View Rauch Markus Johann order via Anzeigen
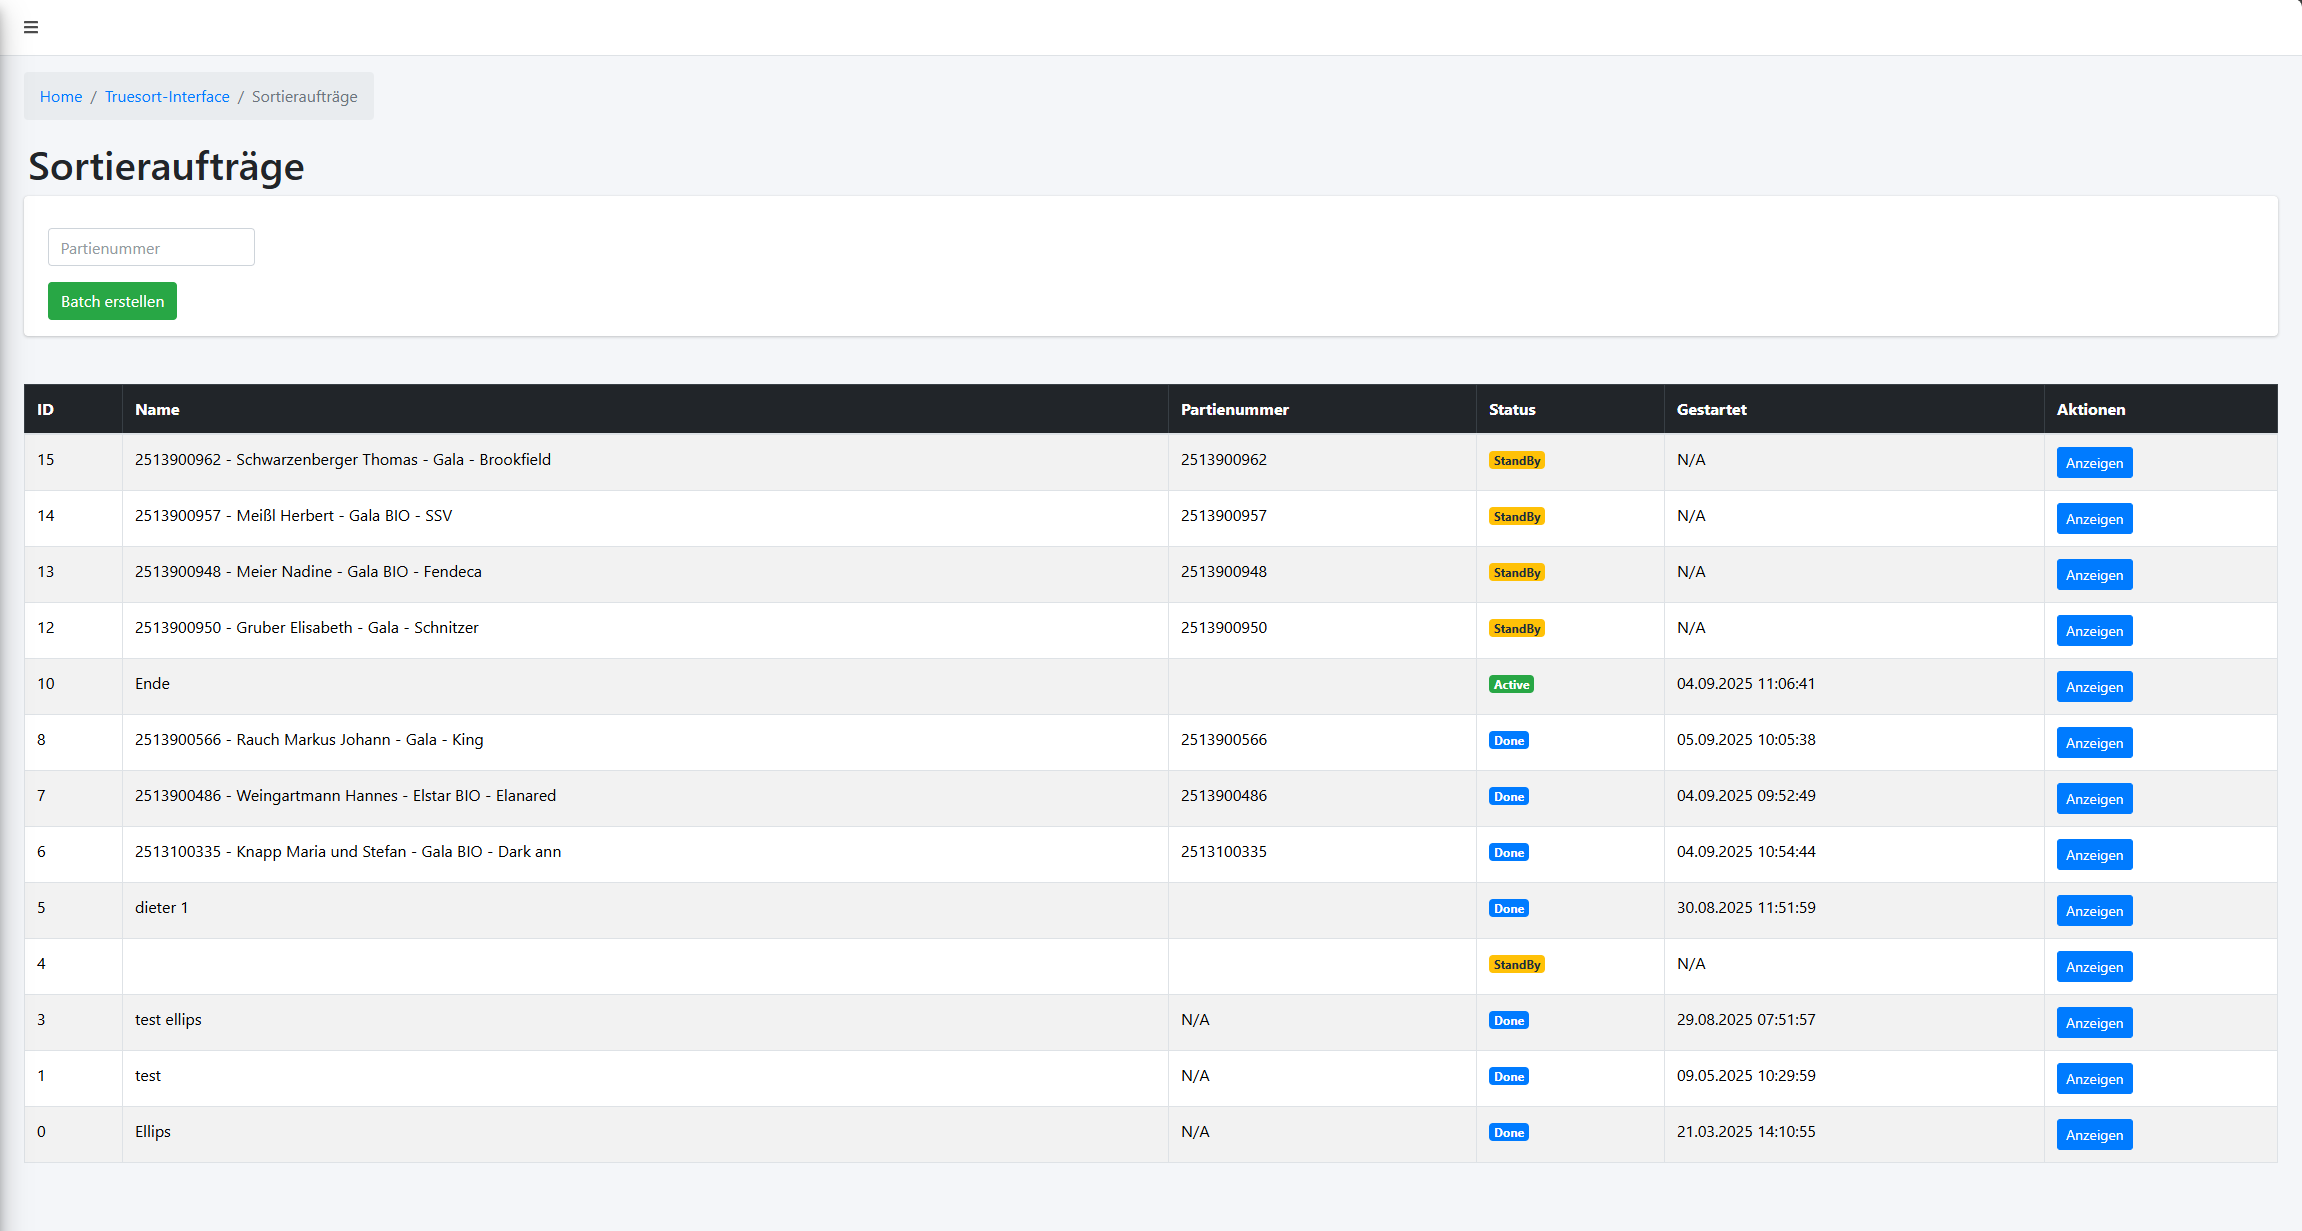Screen dimensions: 2302x1231 2094,743
